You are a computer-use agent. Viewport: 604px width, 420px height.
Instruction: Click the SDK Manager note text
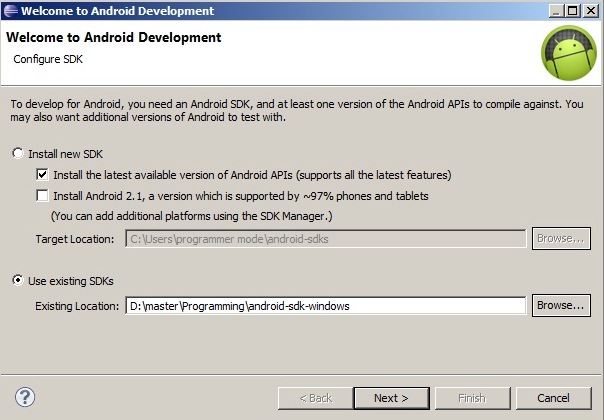click(x=191, y=216)
